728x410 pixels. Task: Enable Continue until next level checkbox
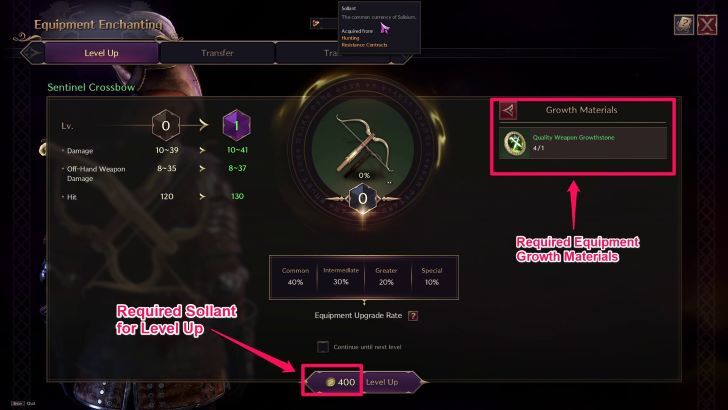pos(323,347)
